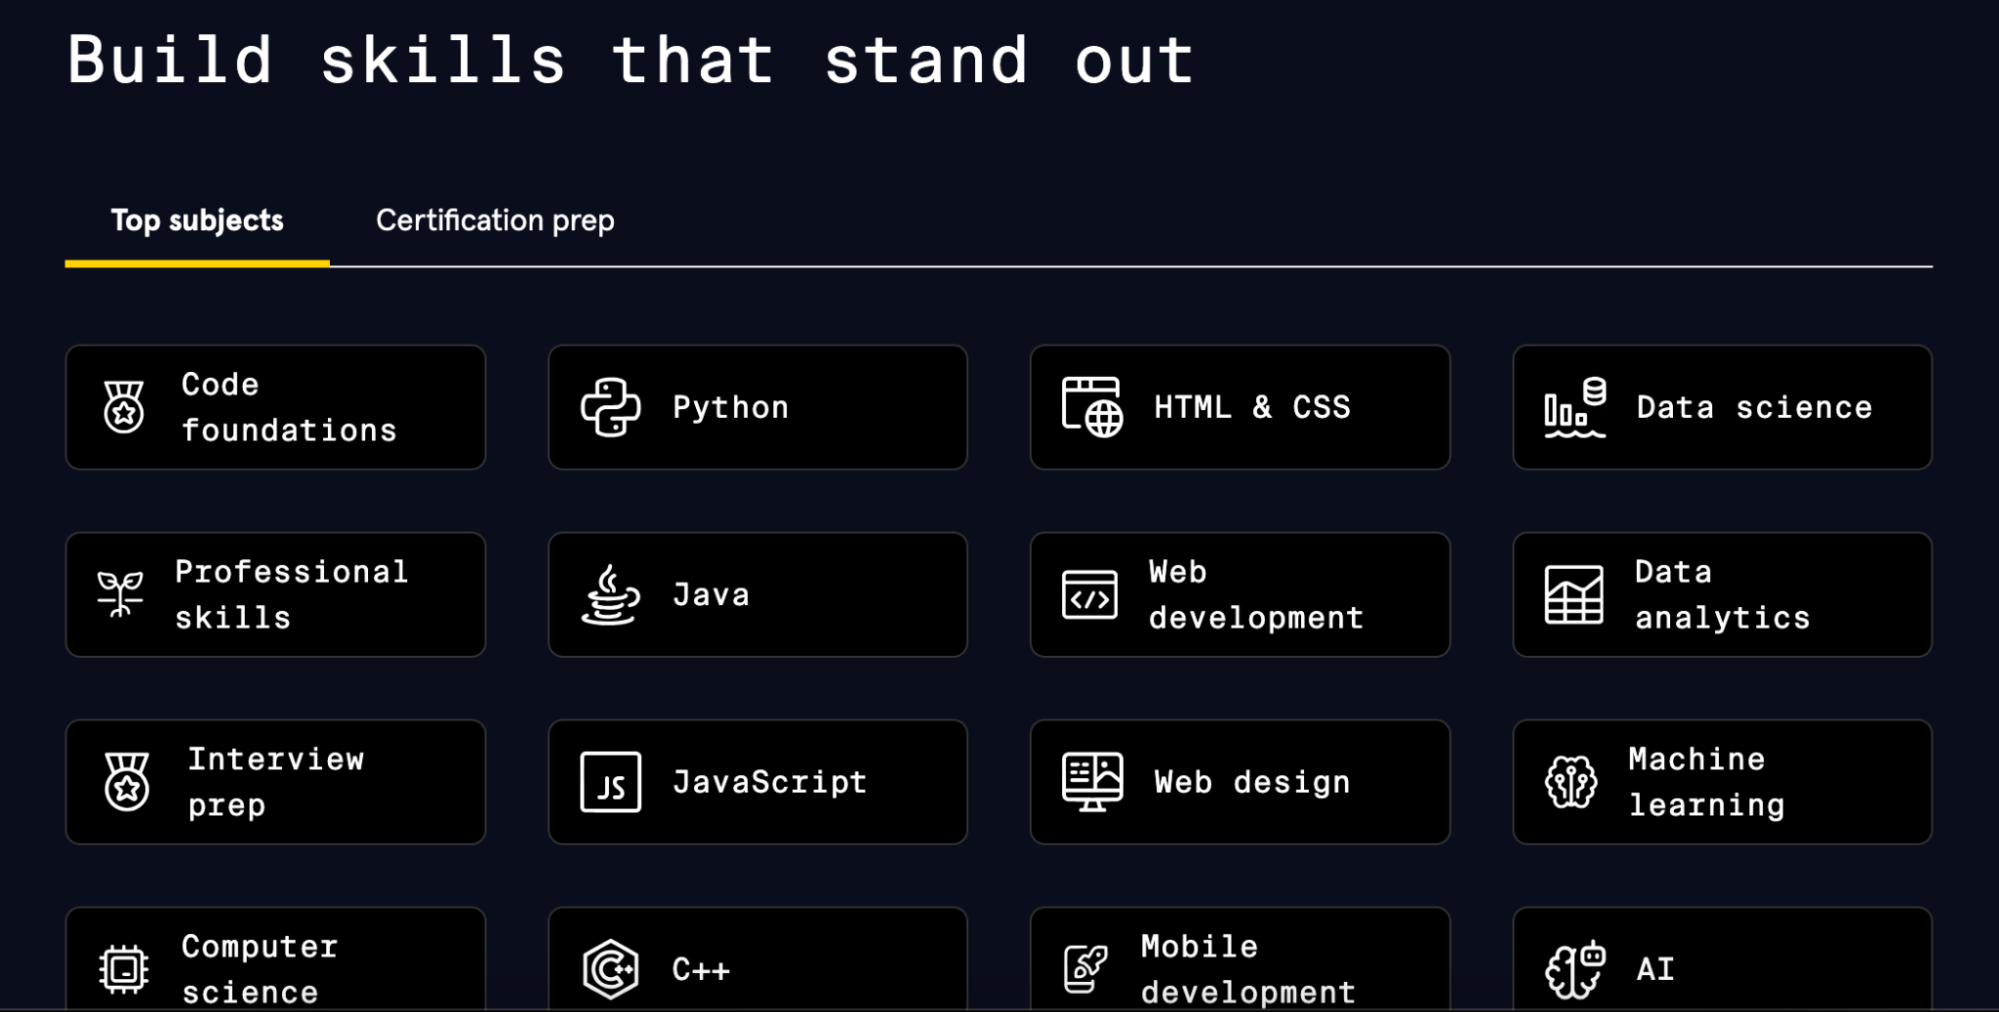The image size is (1999, 1013).
Task: Select the HTML & CSS browser globe icon
Action: coord(1090,407)
